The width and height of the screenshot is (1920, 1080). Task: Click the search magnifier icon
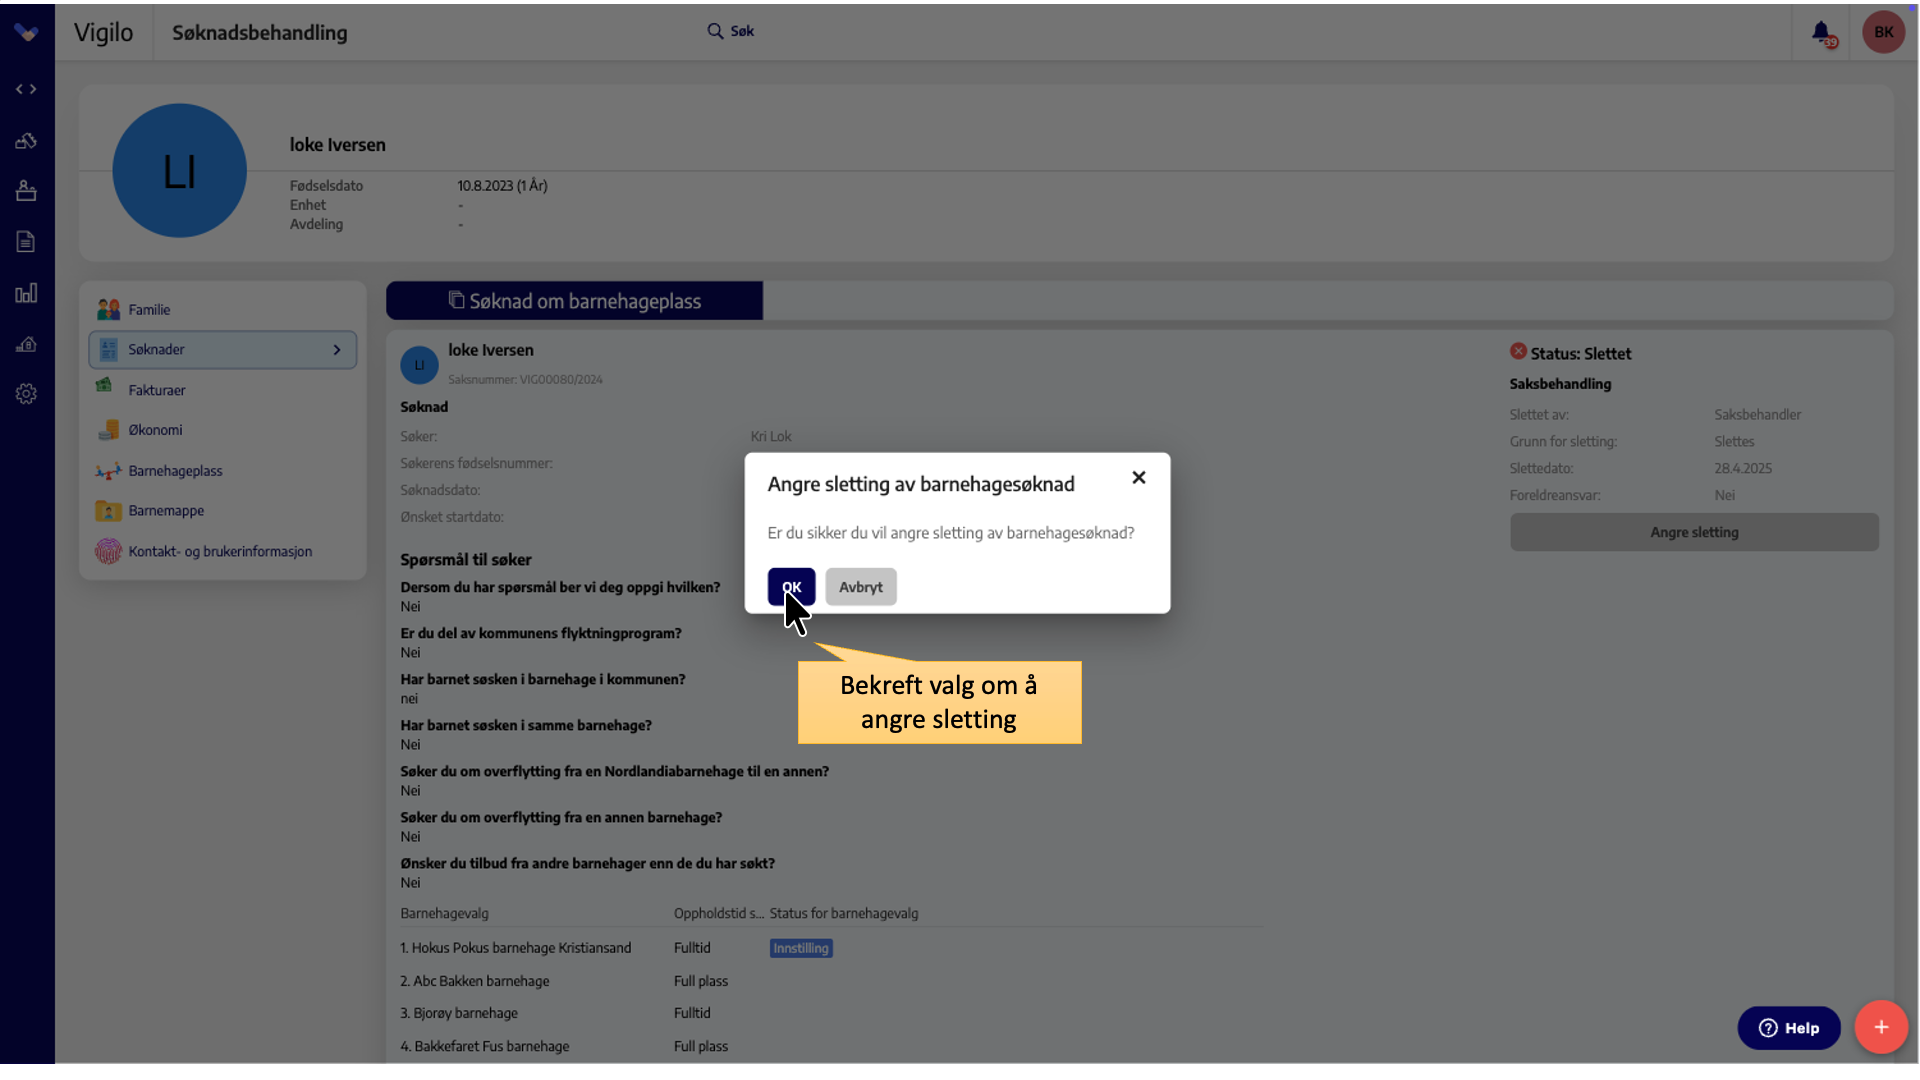point(715,31)
